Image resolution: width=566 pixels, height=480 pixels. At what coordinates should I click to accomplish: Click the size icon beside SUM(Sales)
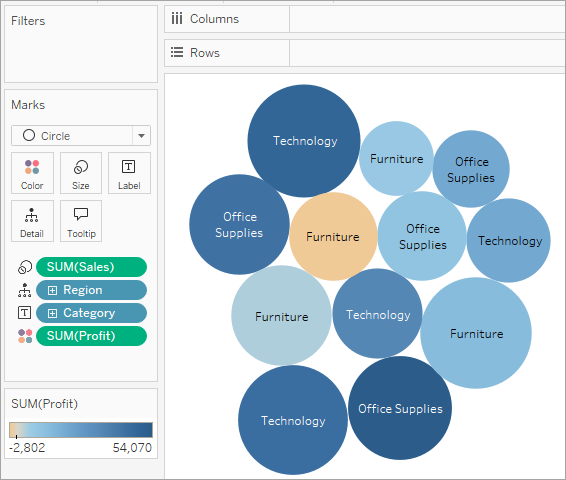(x=25, y=267)
